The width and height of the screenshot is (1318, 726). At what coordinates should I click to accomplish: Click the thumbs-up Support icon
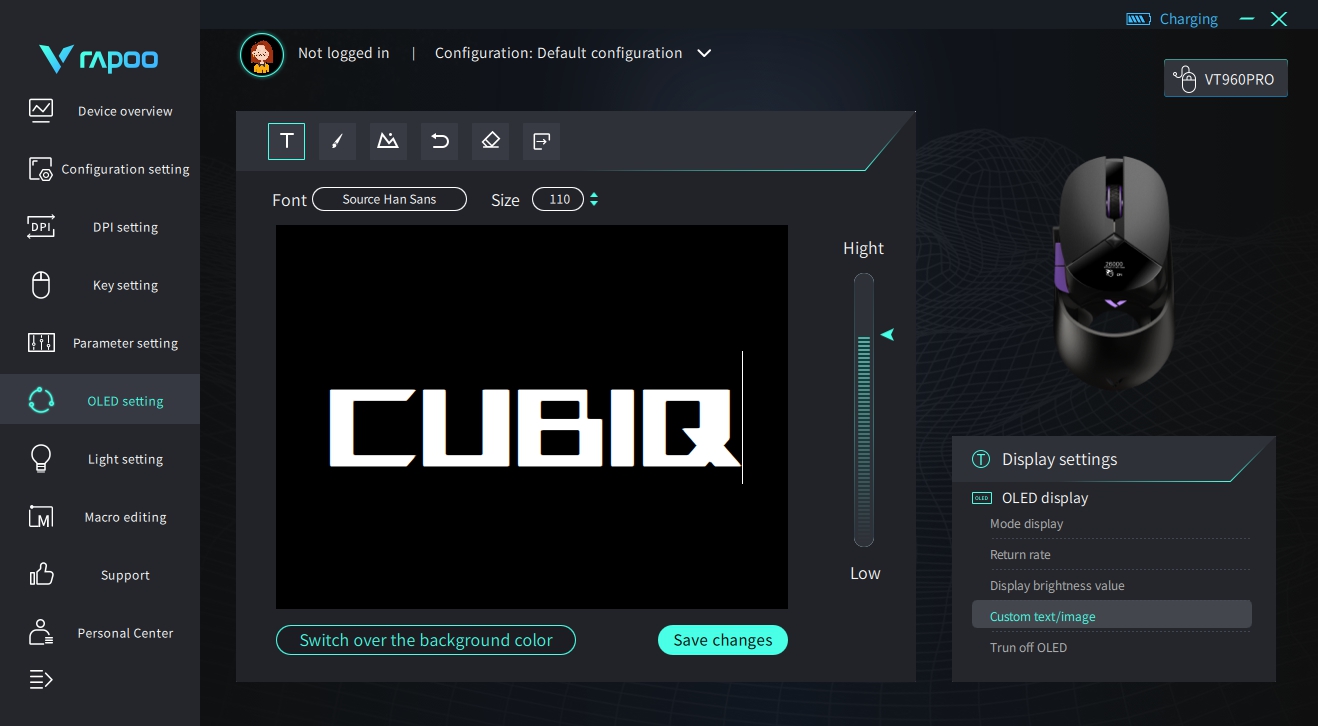point(41,575)
